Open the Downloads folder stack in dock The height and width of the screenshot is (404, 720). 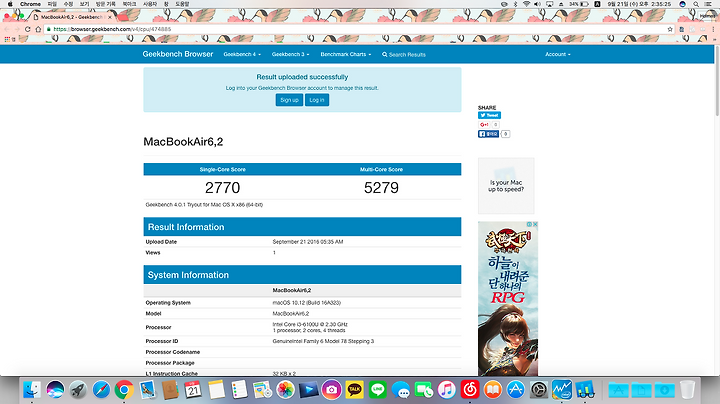[664, 390]
